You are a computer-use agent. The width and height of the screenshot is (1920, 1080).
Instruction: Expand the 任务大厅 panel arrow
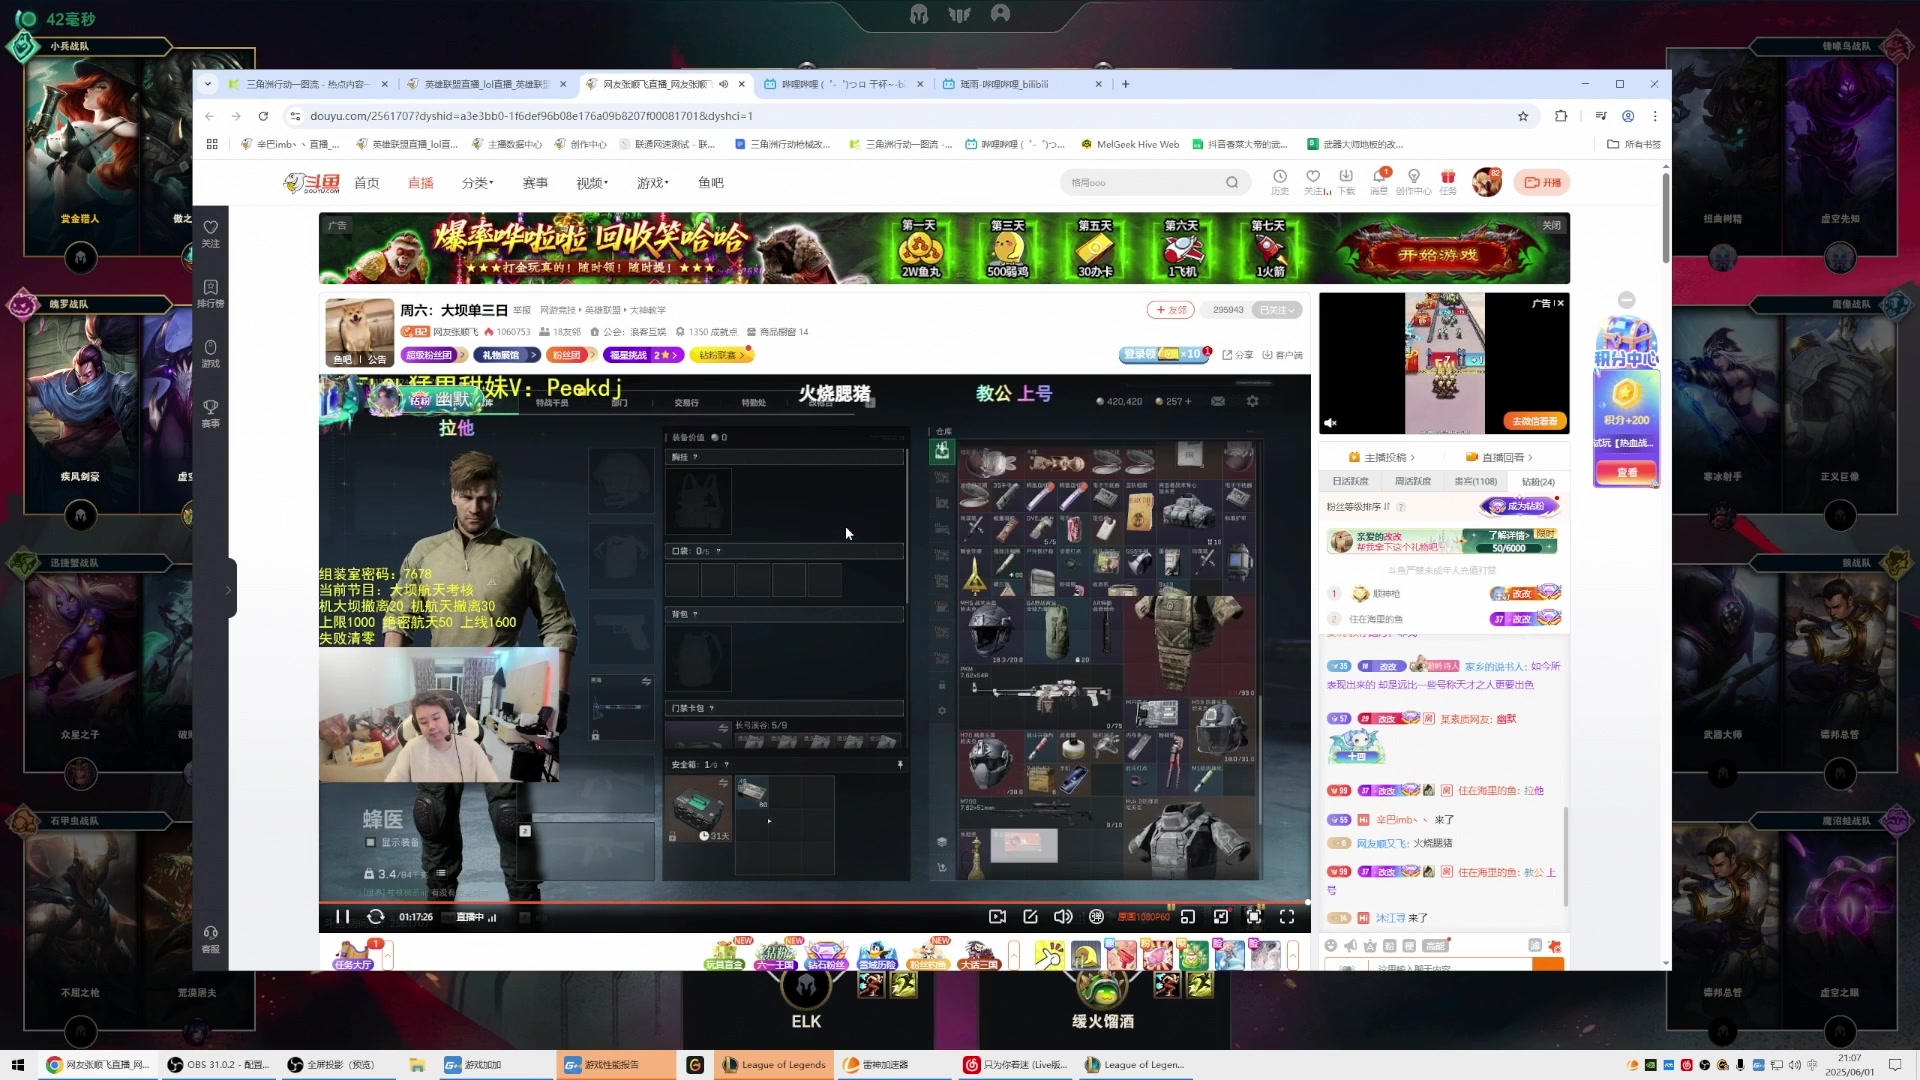[x=387, y=956]
